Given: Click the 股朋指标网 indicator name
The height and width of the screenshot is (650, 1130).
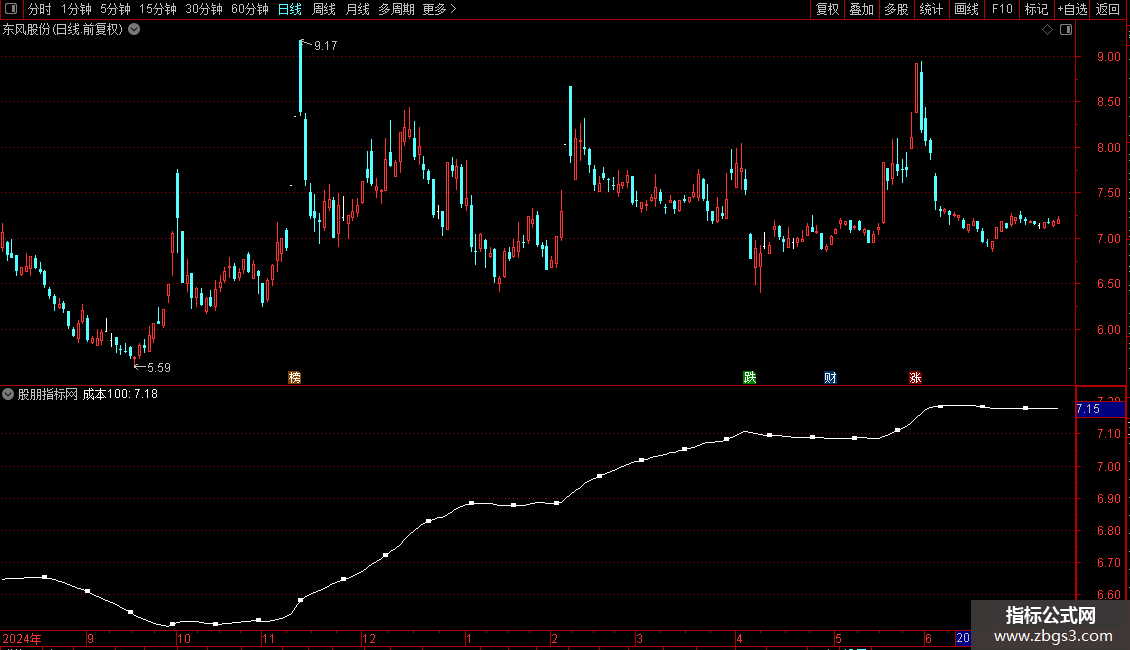Looking at the screenshot, I should tap(48, 394).
